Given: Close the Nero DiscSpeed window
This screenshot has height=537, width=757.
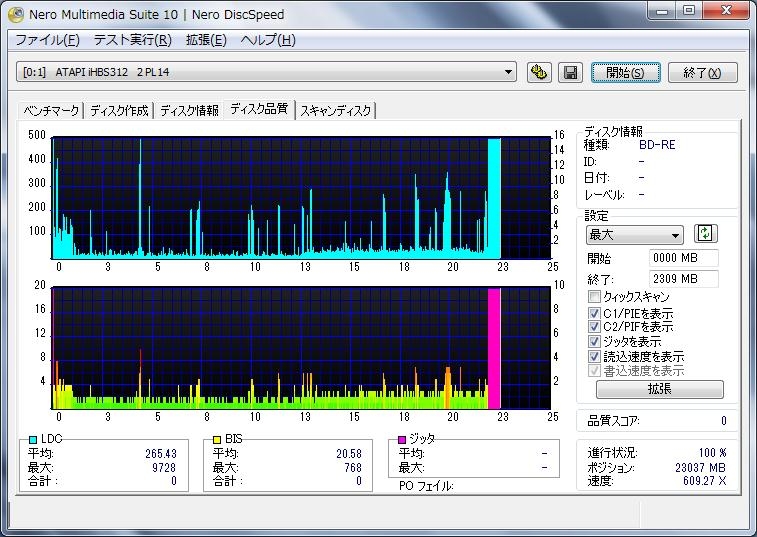Looking at the screenshot, I should 726,11.
